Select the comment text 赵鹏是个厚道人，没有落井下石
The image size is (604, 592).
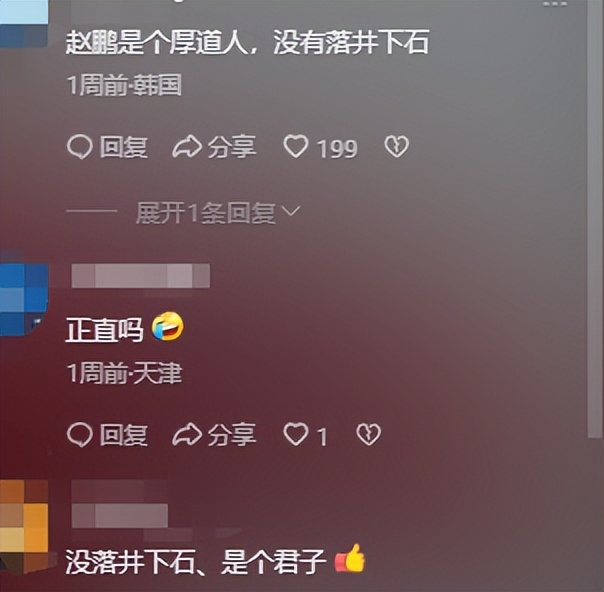coord(247,42)
